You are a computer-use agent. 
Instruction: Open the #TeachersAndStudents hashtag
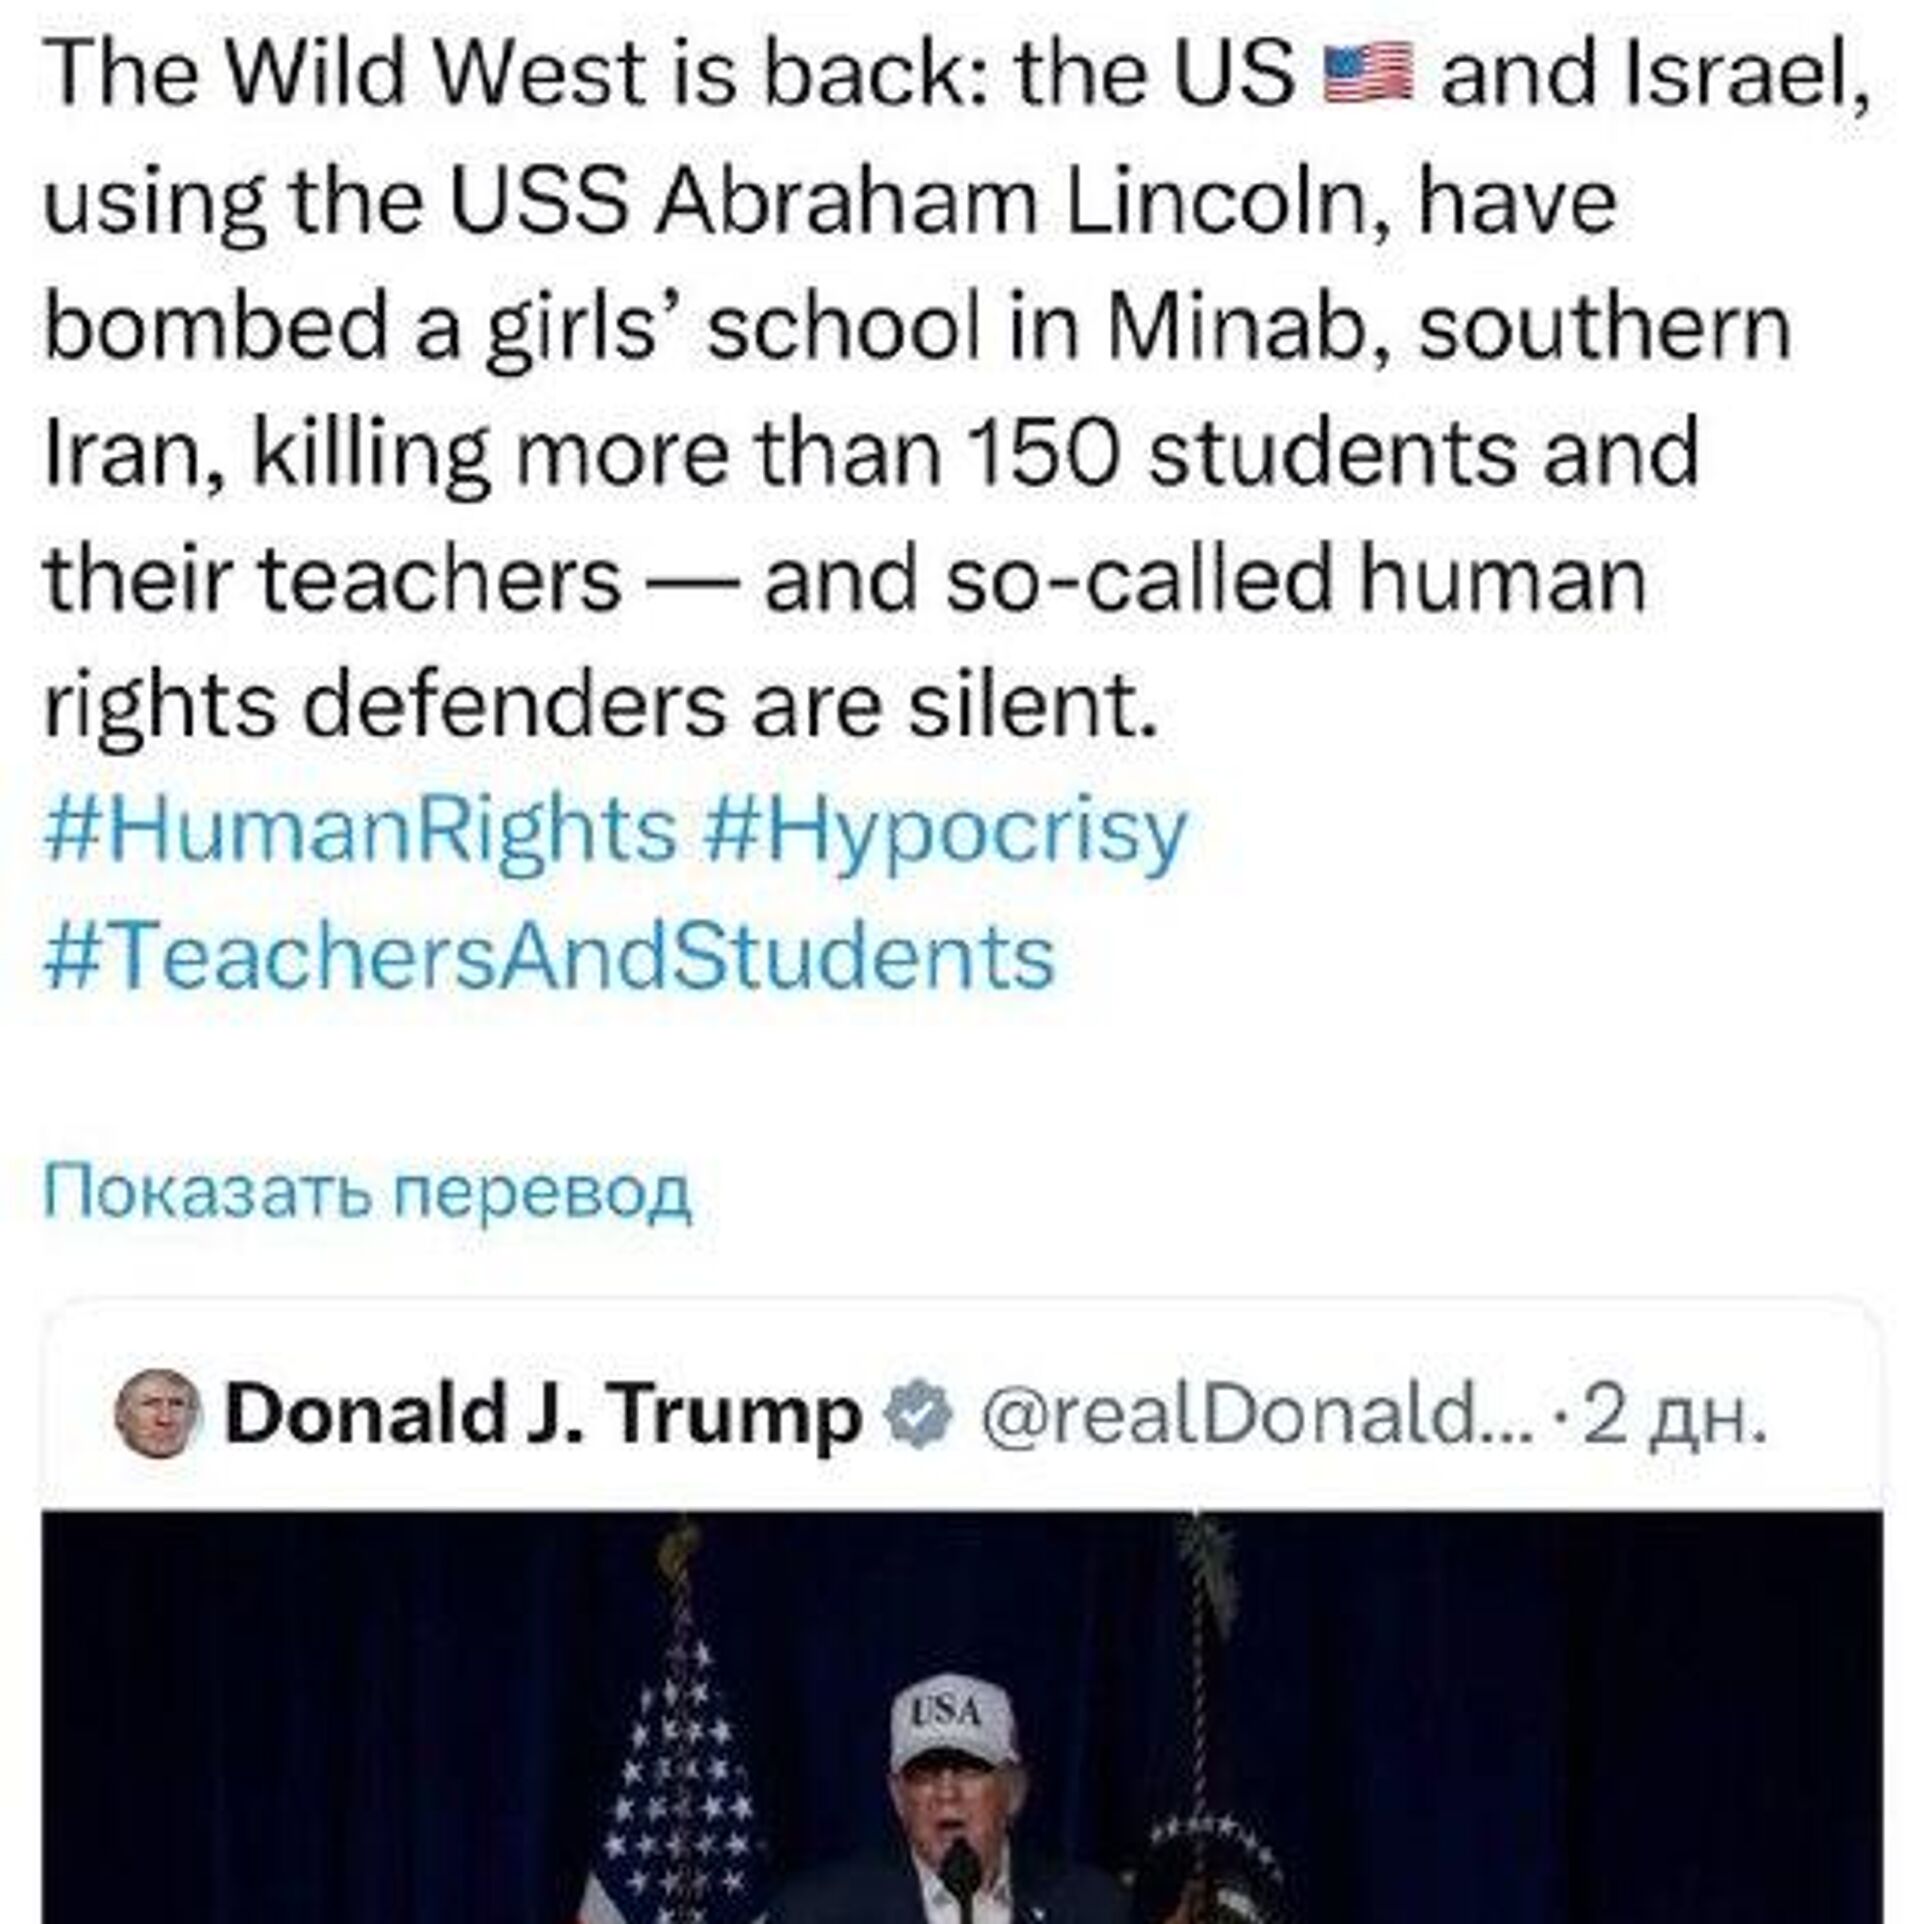tap(550, 956)
